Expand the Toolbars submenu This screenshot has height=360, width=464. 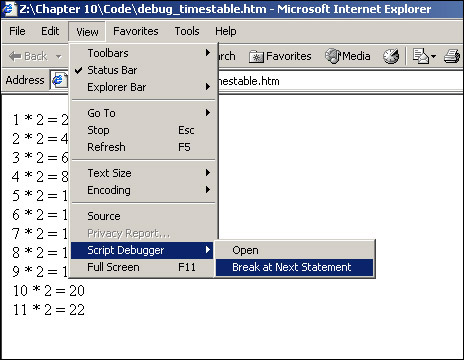pos(143,53)
